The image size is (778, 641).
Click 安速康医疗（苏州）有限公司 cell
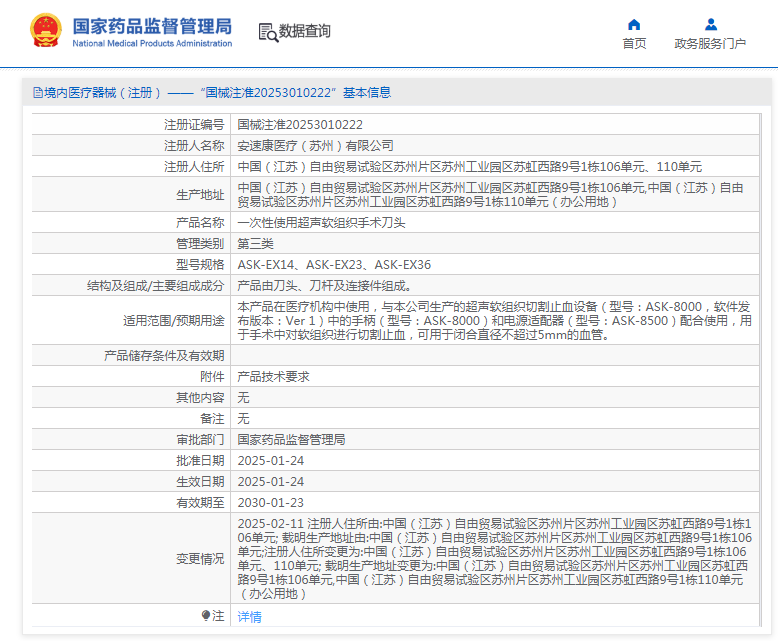point(316,145)
